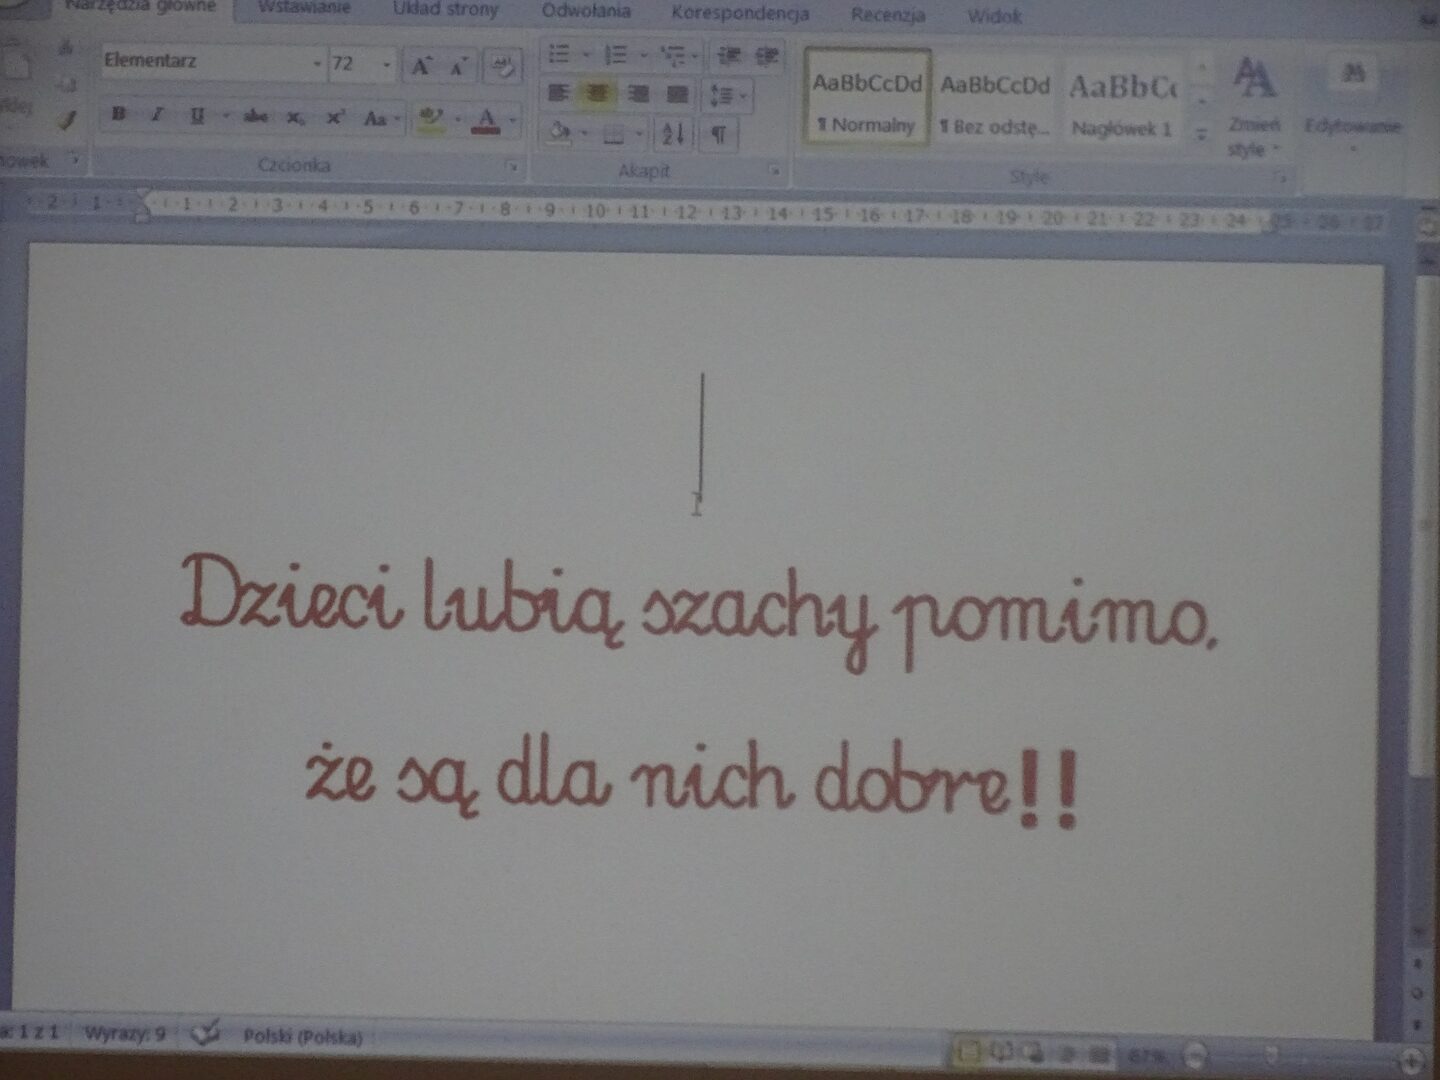Image resolution: width=1440 pixels, height=1080 pixels.
Task: Switch to the Wstawianie tab
Action: click(x=304, y=9)
